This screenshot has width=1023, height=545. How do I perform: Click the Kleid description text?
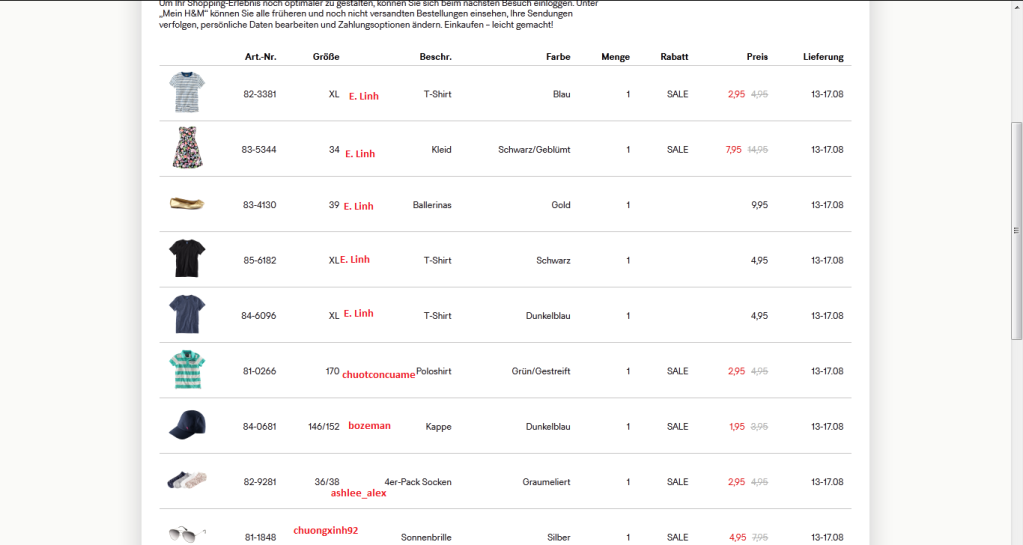click(x=441, y=150)
